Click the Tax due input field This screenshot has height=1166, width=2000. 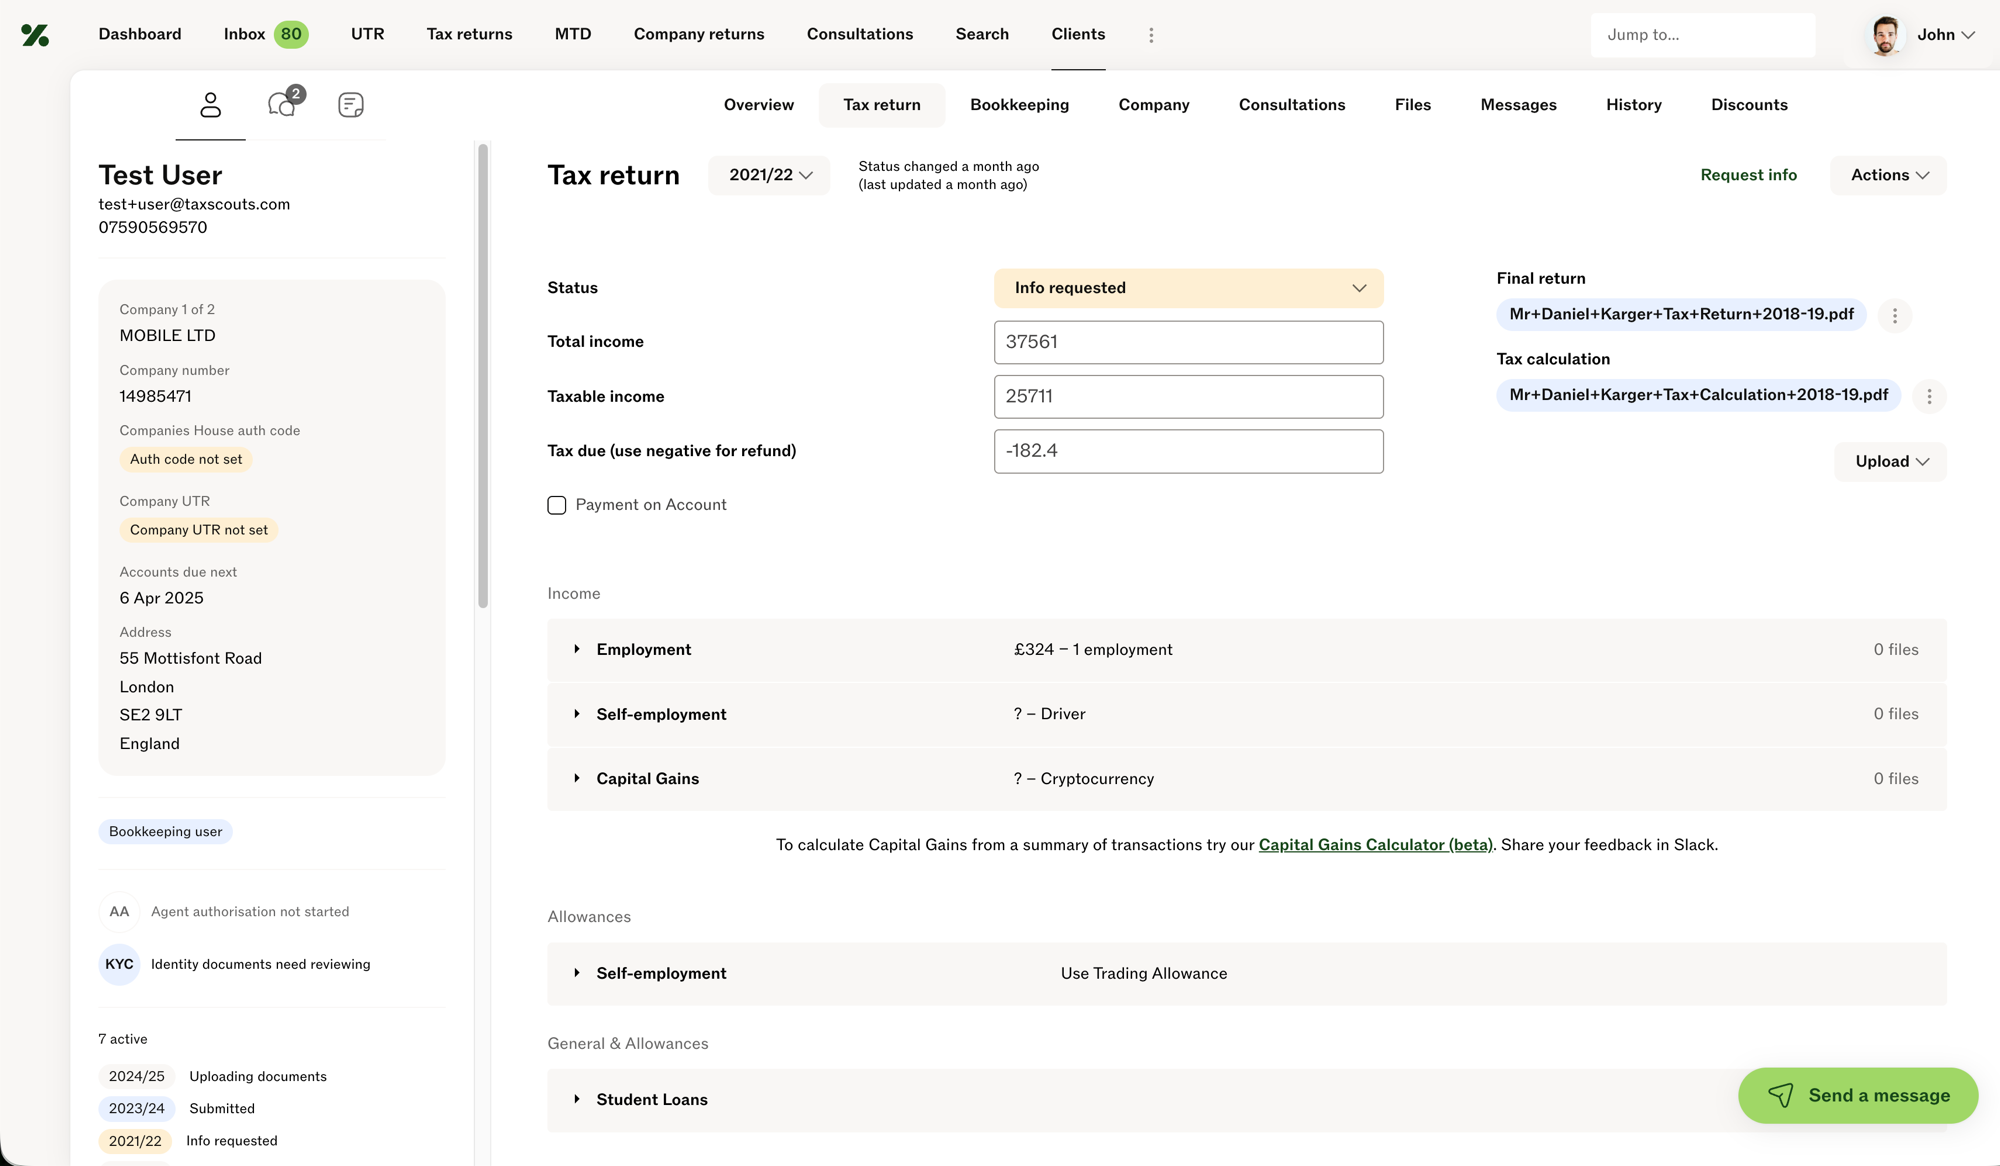pyautogui.click(x=1188, y=451)
